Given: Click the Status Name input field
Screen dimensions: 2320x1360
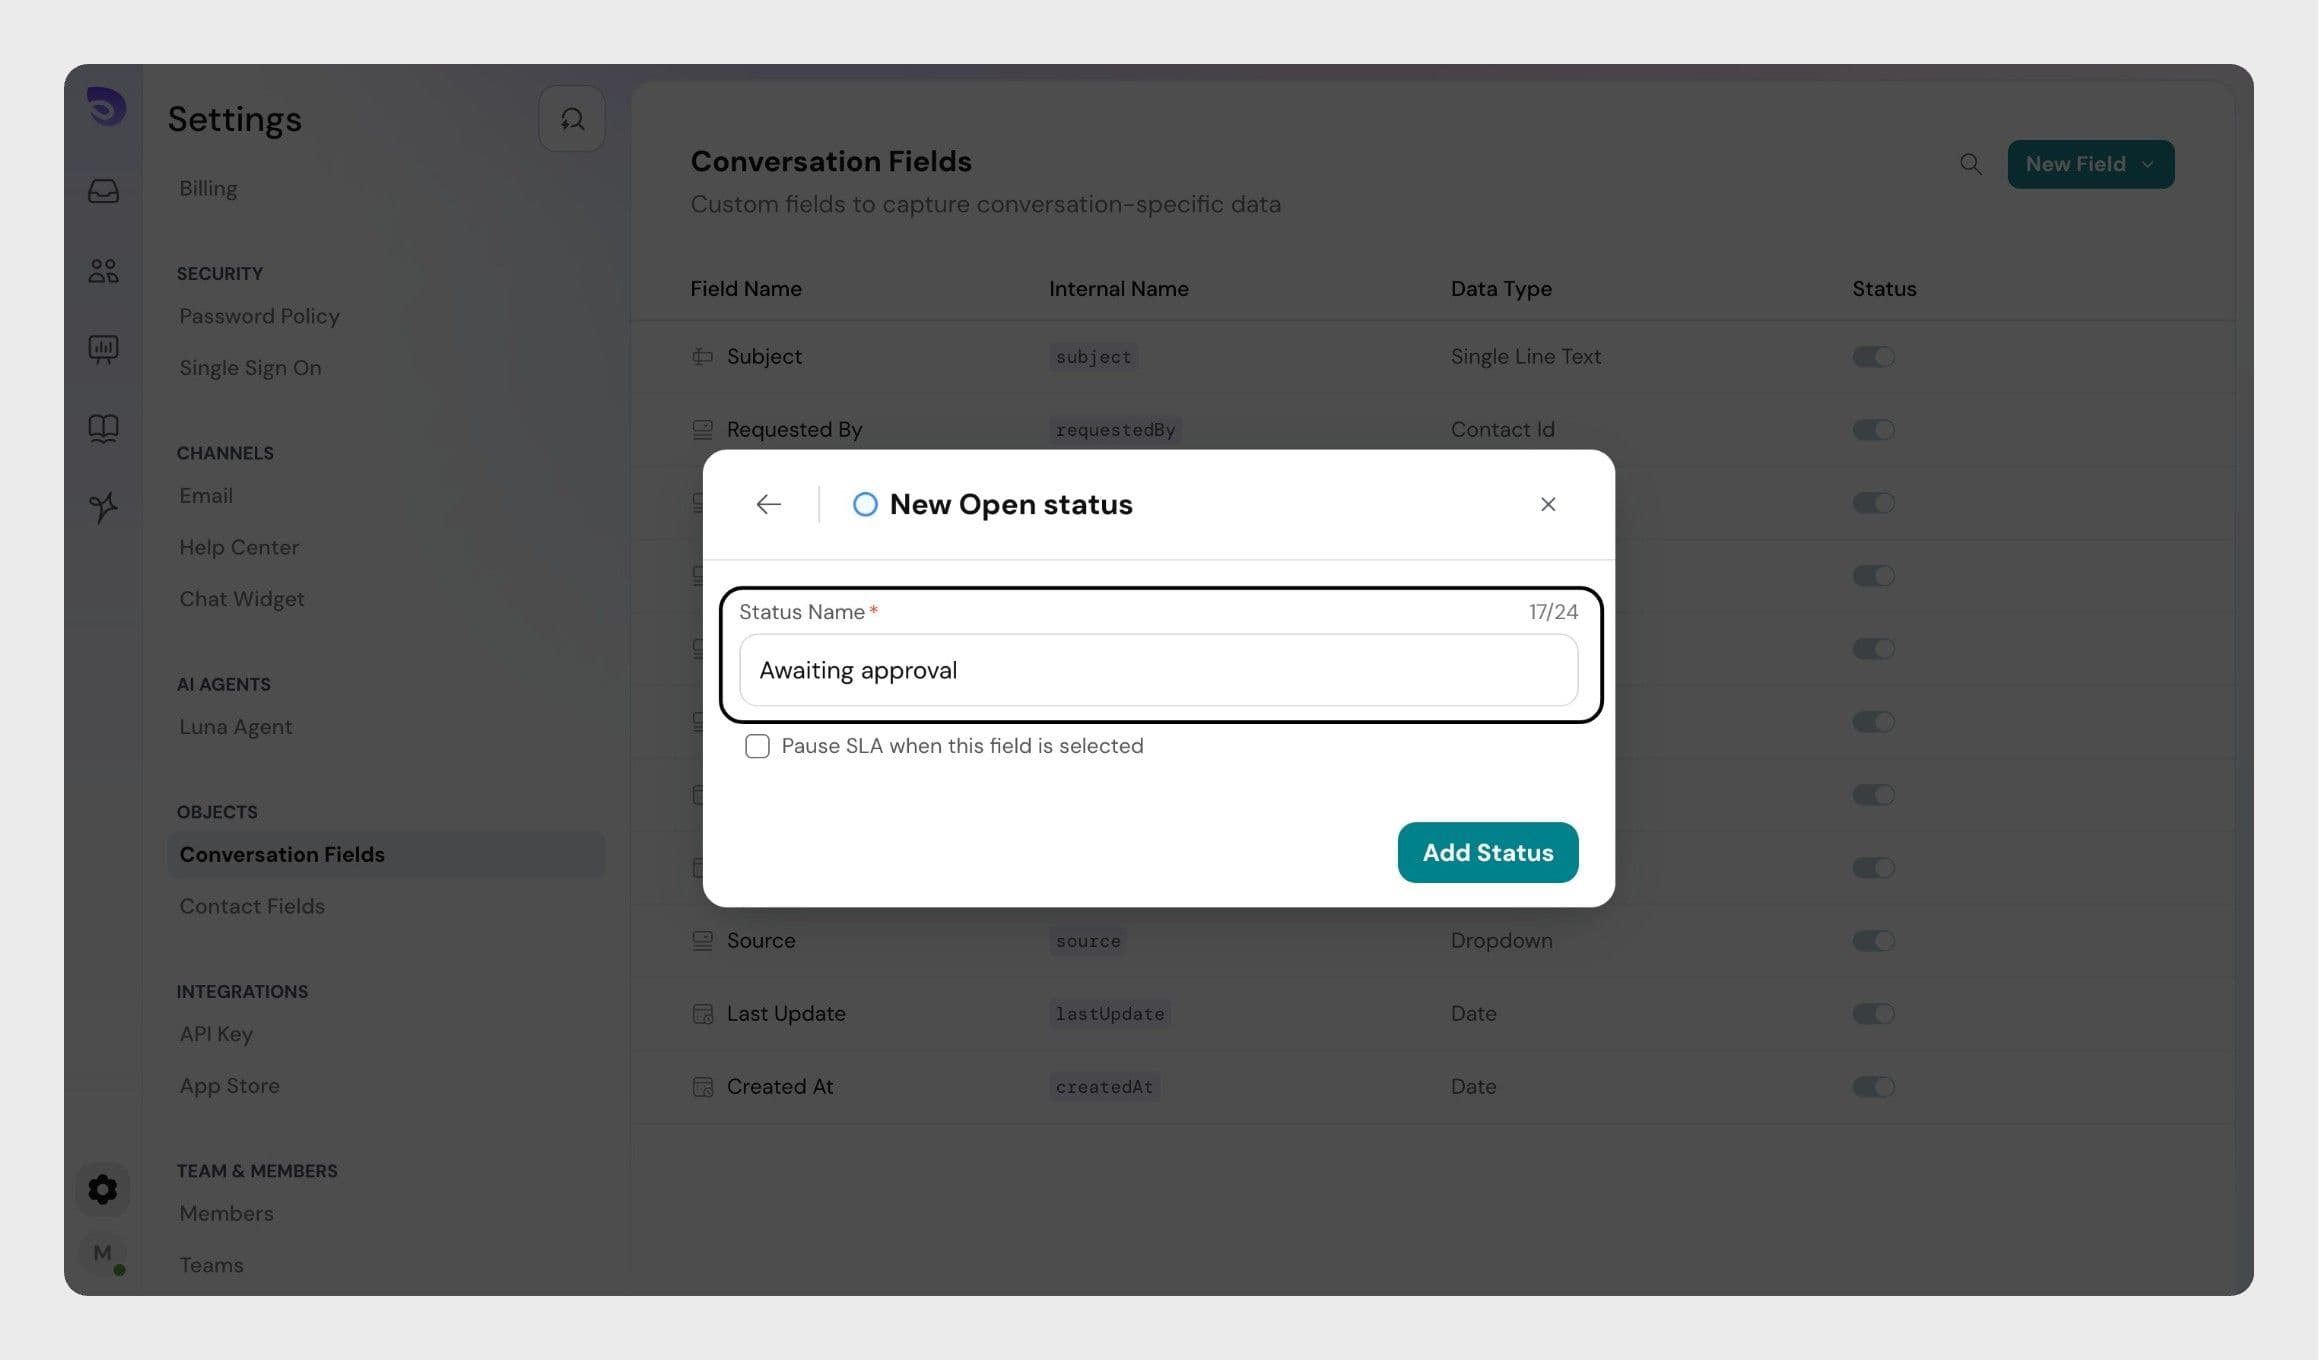Looking at the screenshot, I should pyautogui.click(x=1158, y=670).
